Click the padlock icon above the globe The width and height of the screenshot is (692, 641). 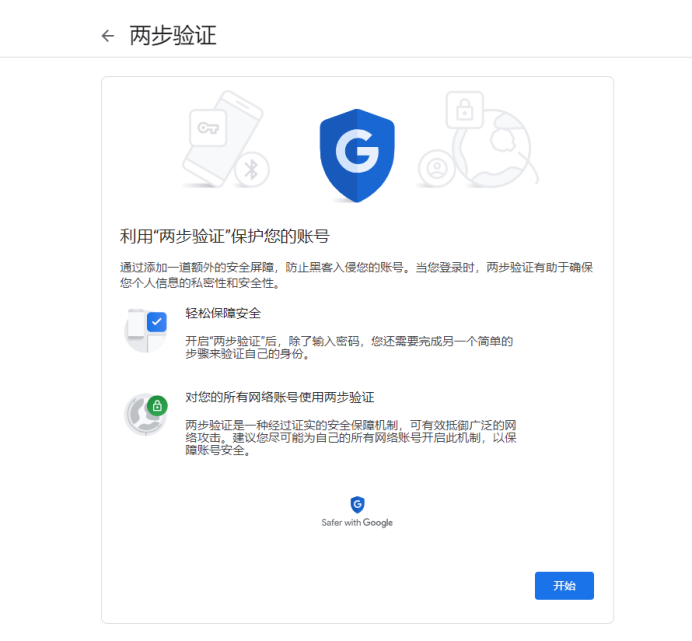(464, 110)
